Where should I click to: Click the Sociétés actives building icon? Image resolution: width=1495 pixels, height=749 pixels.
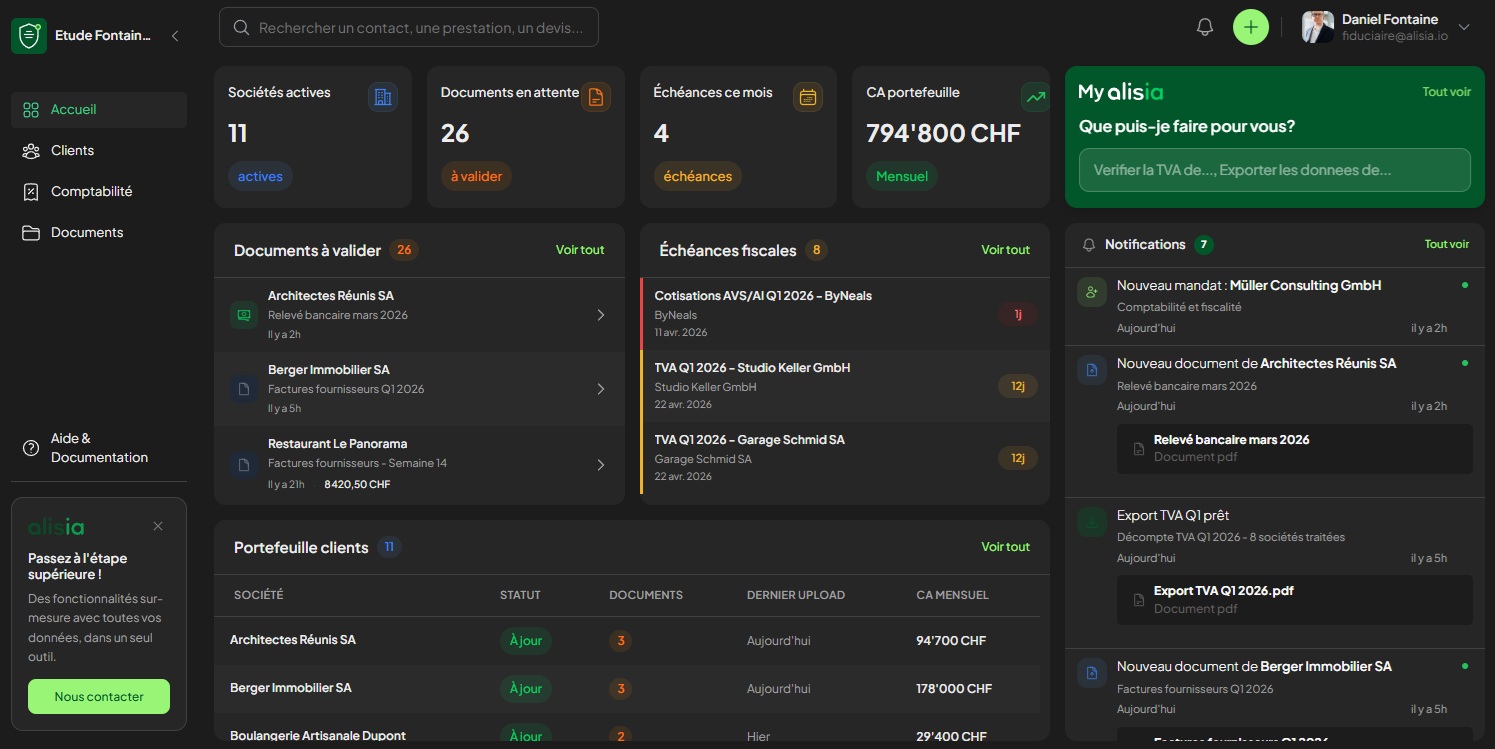(382, 97)
